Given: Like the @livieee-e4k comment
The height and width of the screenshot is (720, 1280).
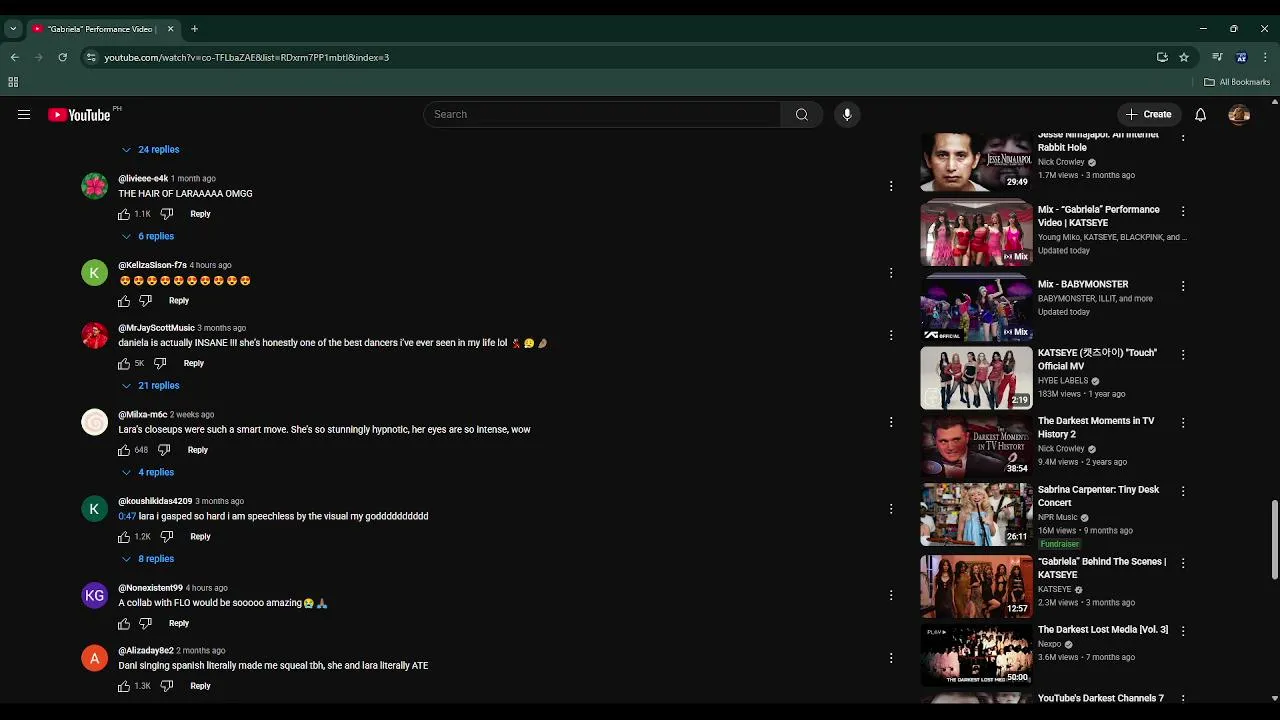Looking at the screenshot, I should click(124, 214).
